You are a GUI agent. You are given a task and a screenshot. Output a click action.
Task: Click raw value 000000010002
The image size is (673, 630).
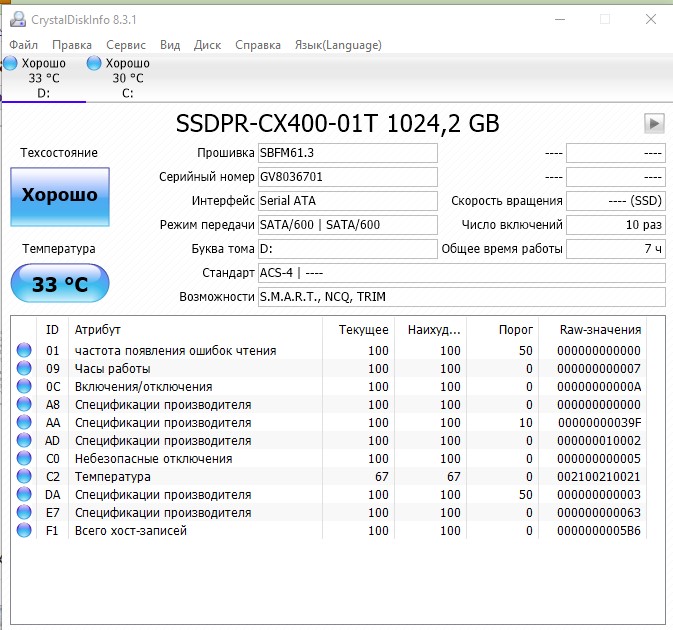click(599, 441)
